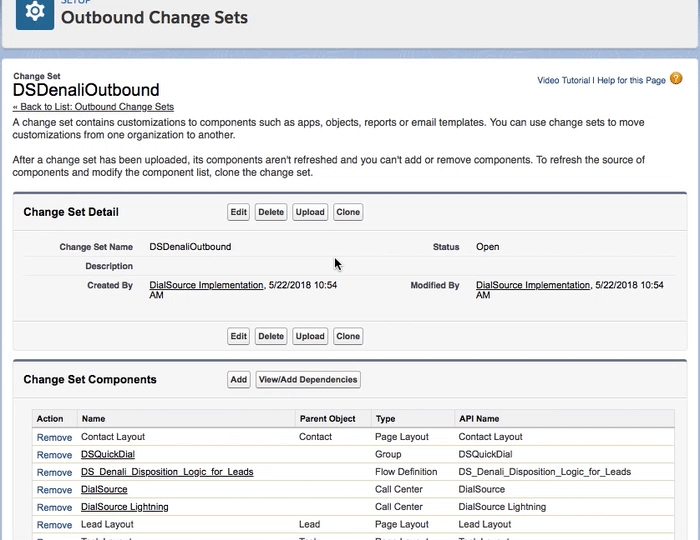Click the top Upload button
Viewport: 700px width, 540px height.
click(310, 212)
